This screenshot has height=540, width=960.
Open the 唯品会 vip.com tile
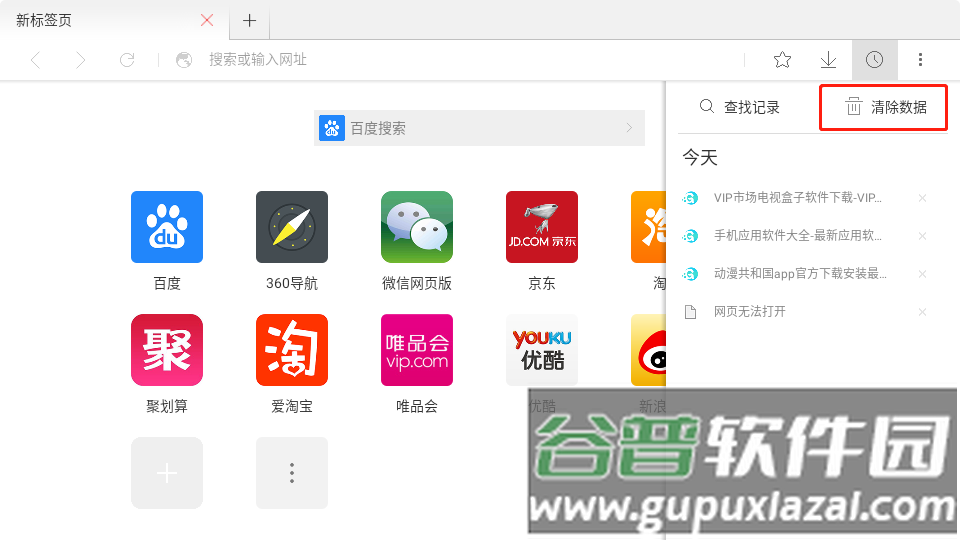[417, 350]
